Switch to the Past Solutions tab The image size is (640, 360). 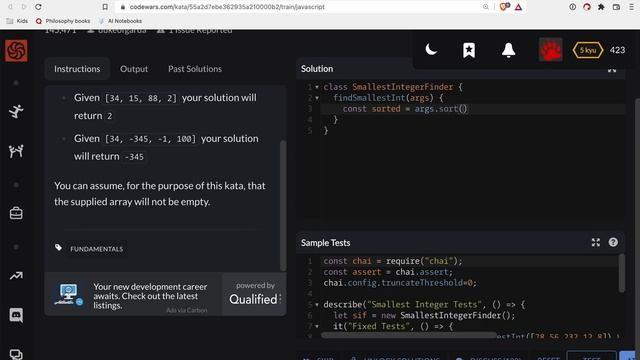coord(195,69)
